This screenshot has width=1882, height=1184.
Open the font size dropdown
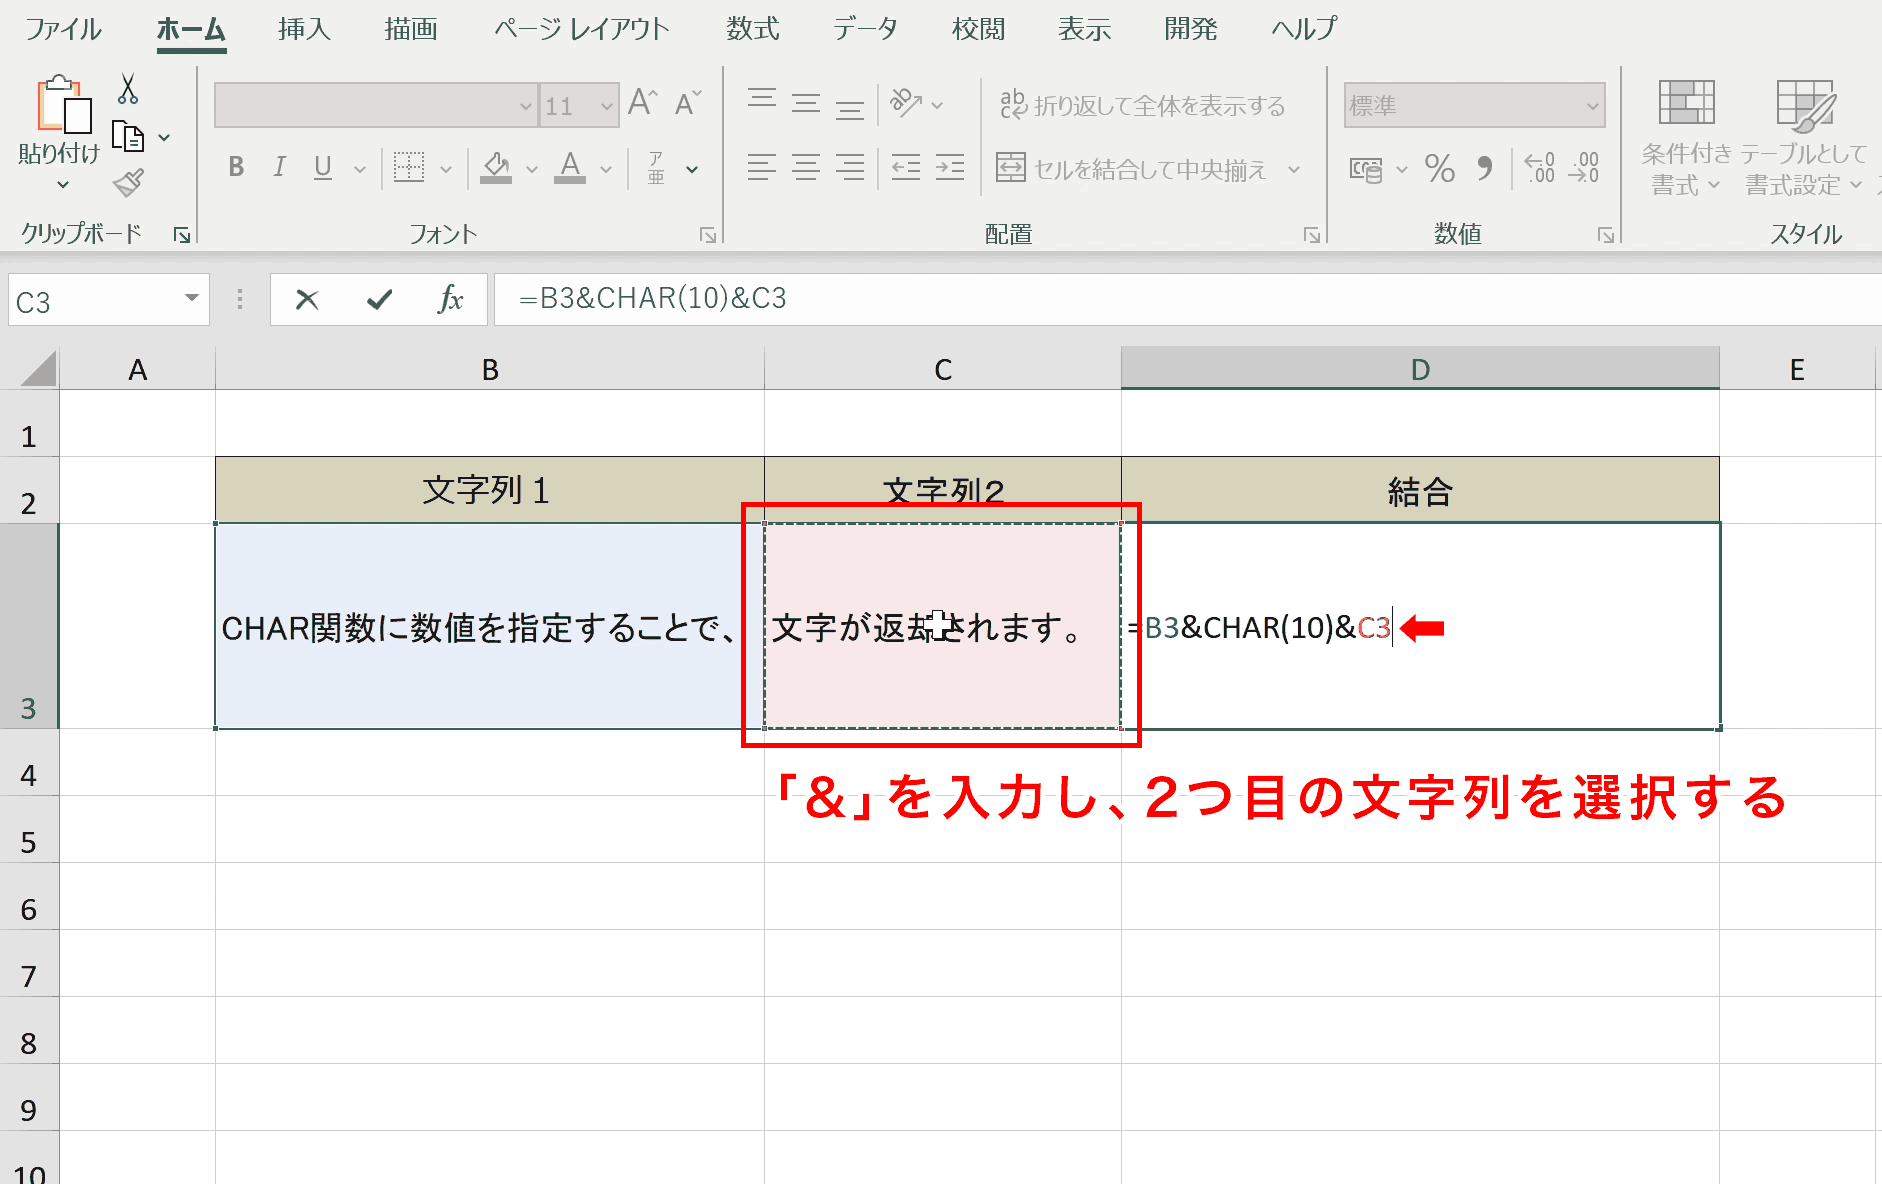tap(606, 106)
